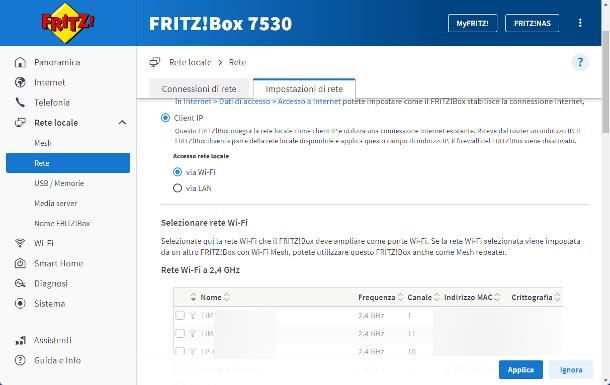The width and height of the screenshot is (610, 385).
Task: Select the Client IP radio button
Action: (x=165, y=117)
